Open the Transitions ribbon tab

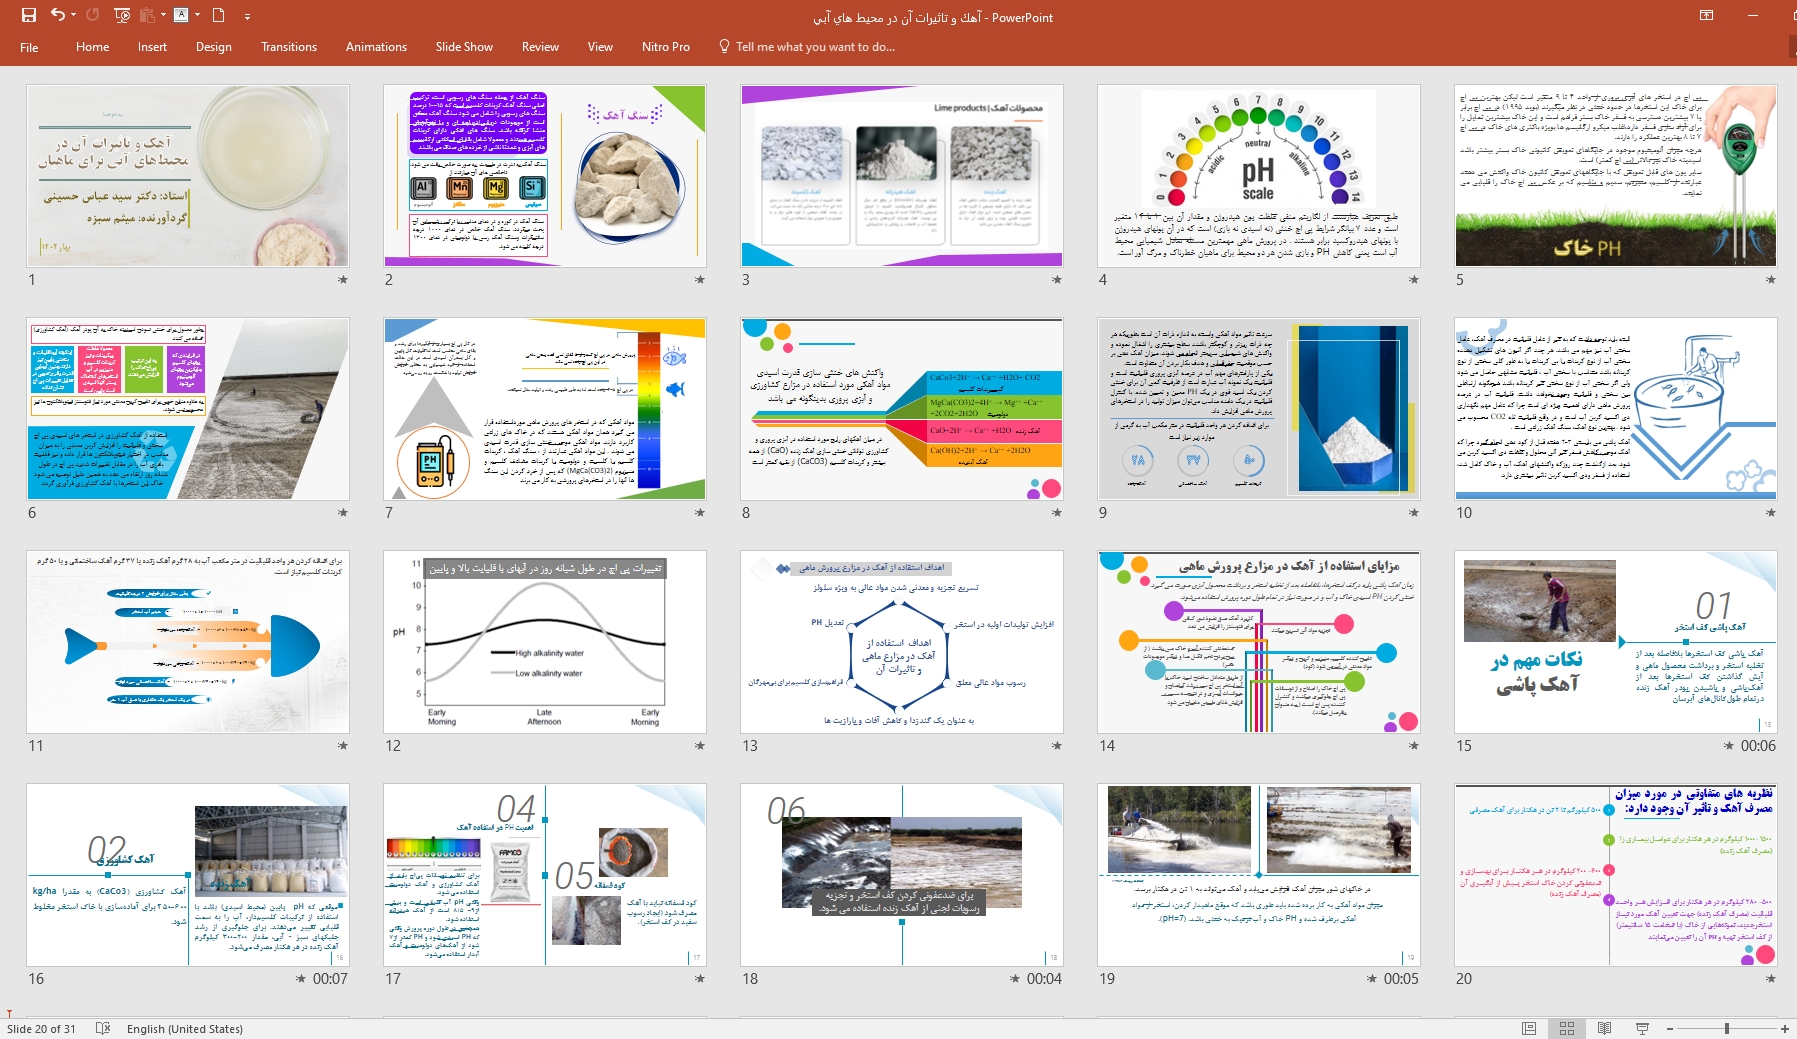pyautogui.click(x=288, y=47)
